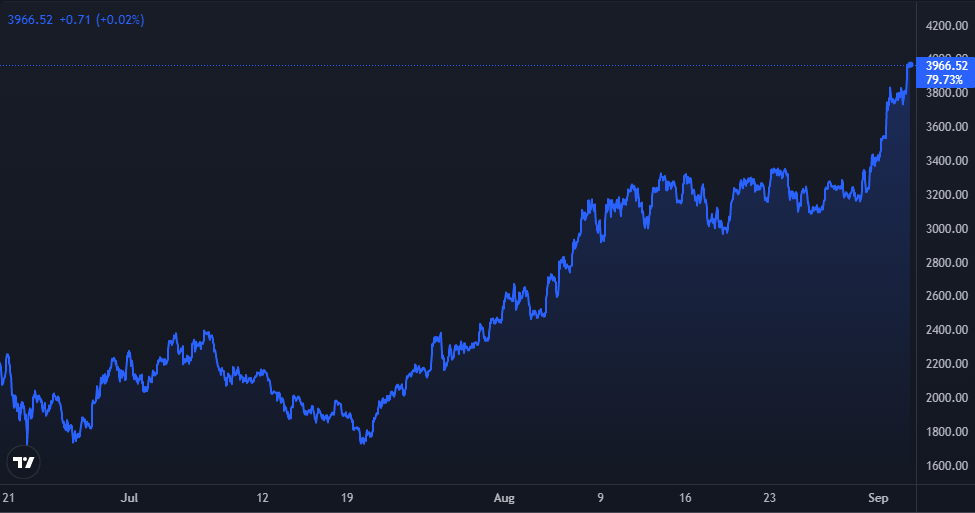Screen dimensions: 975x513
Task: Click the 21 date marker at far left
Action: 9,496
